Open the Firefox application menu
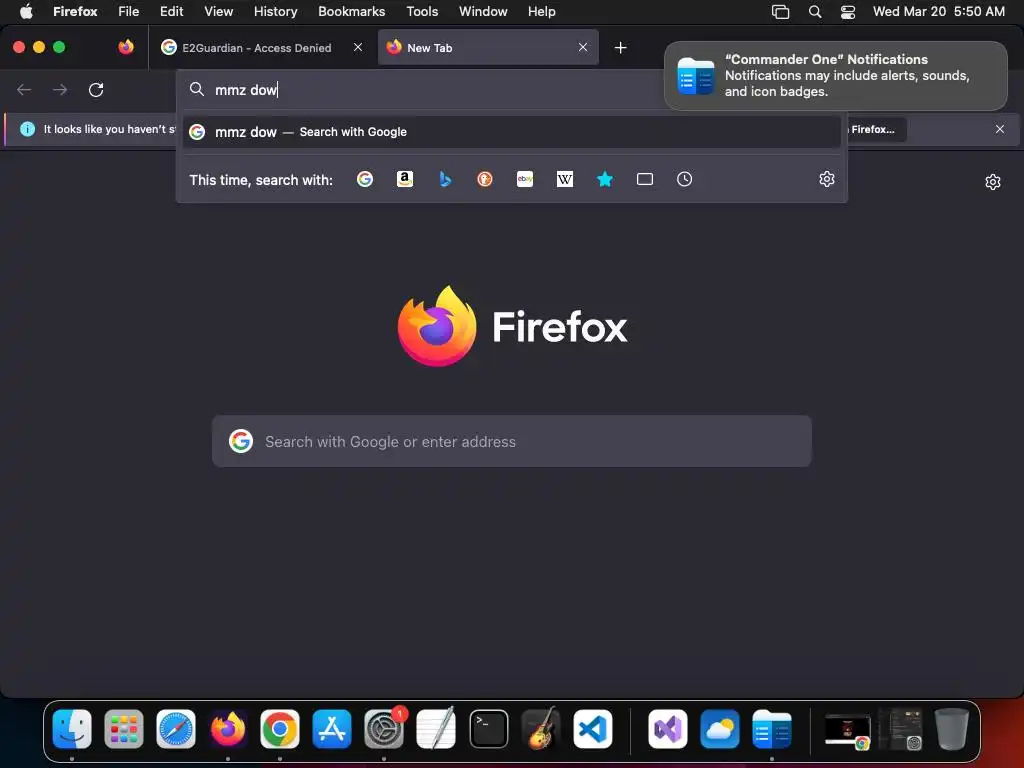Image resolution: width=1024 pixels, height=768 pixels. [x=75, y=11]
